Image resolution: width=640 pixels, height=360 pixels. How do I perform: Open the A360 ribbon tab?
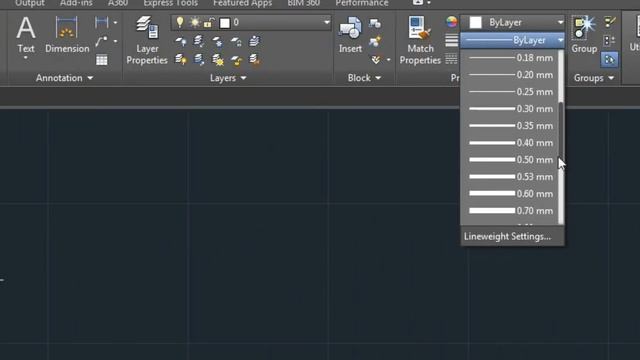[x=118, y=3]
